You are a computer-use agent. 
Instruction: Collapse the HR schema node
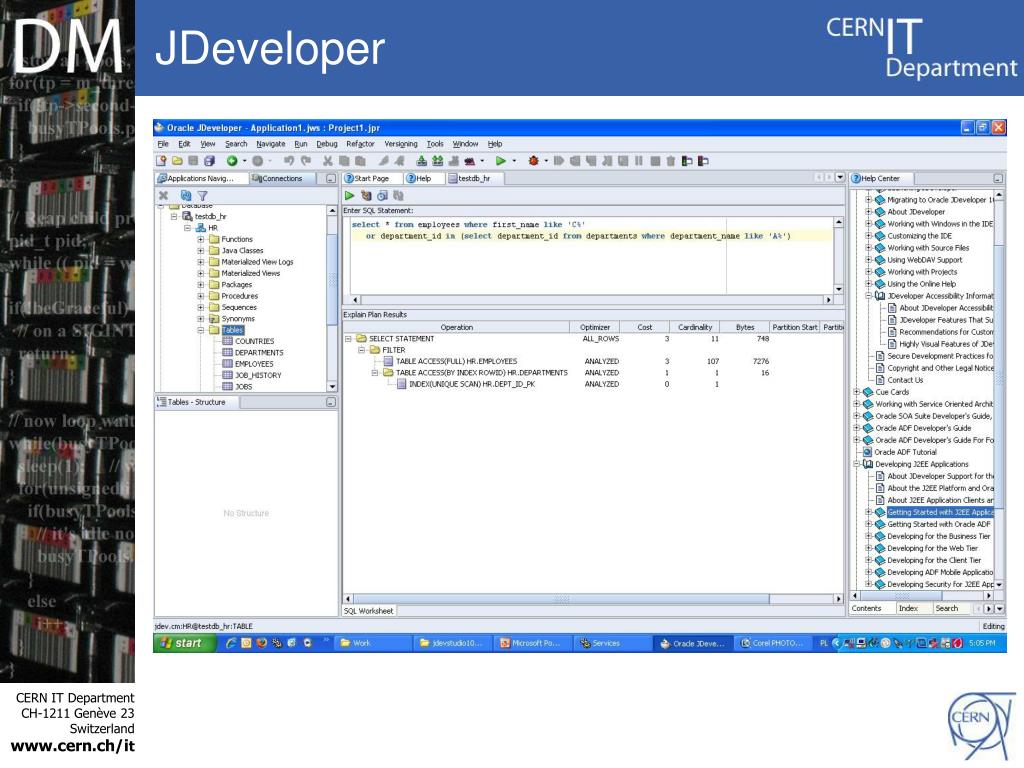187,228
